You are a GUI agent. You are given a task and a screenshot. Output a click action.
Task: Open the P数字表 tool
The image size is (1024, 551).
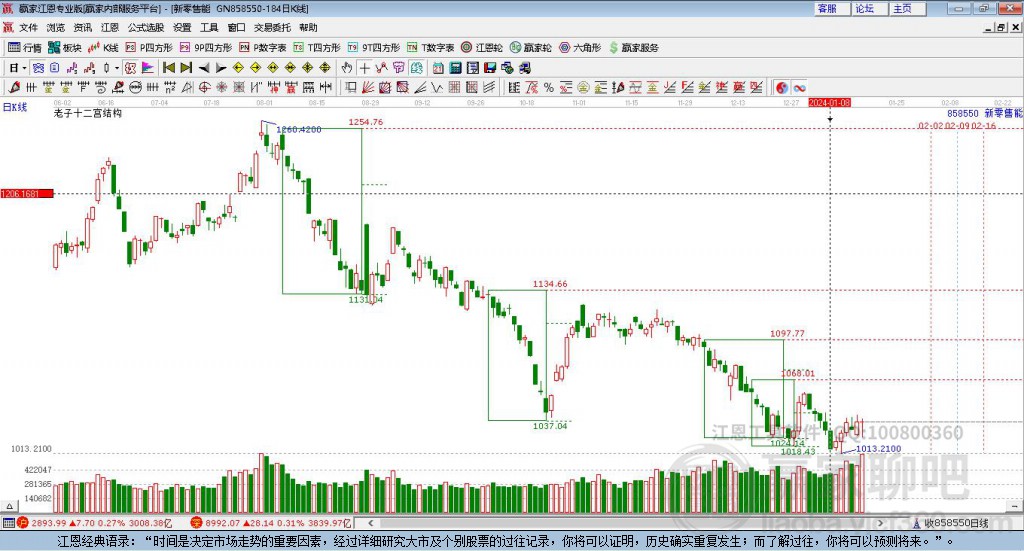(263, 48)
